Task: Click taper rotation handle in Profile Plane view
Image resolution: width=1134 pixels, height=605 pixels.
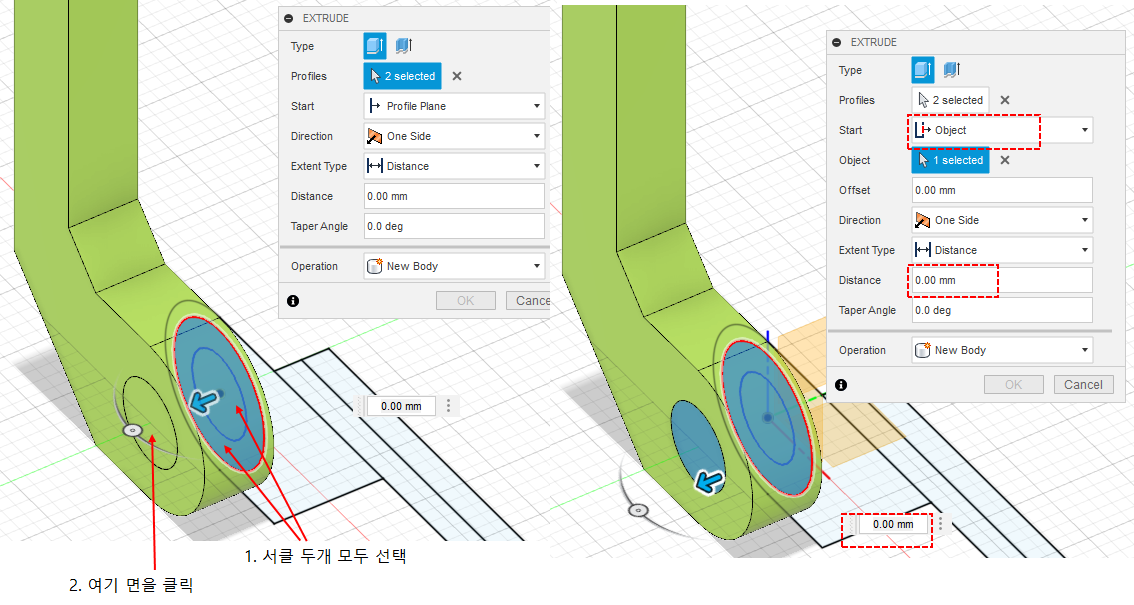Action: 132,431
